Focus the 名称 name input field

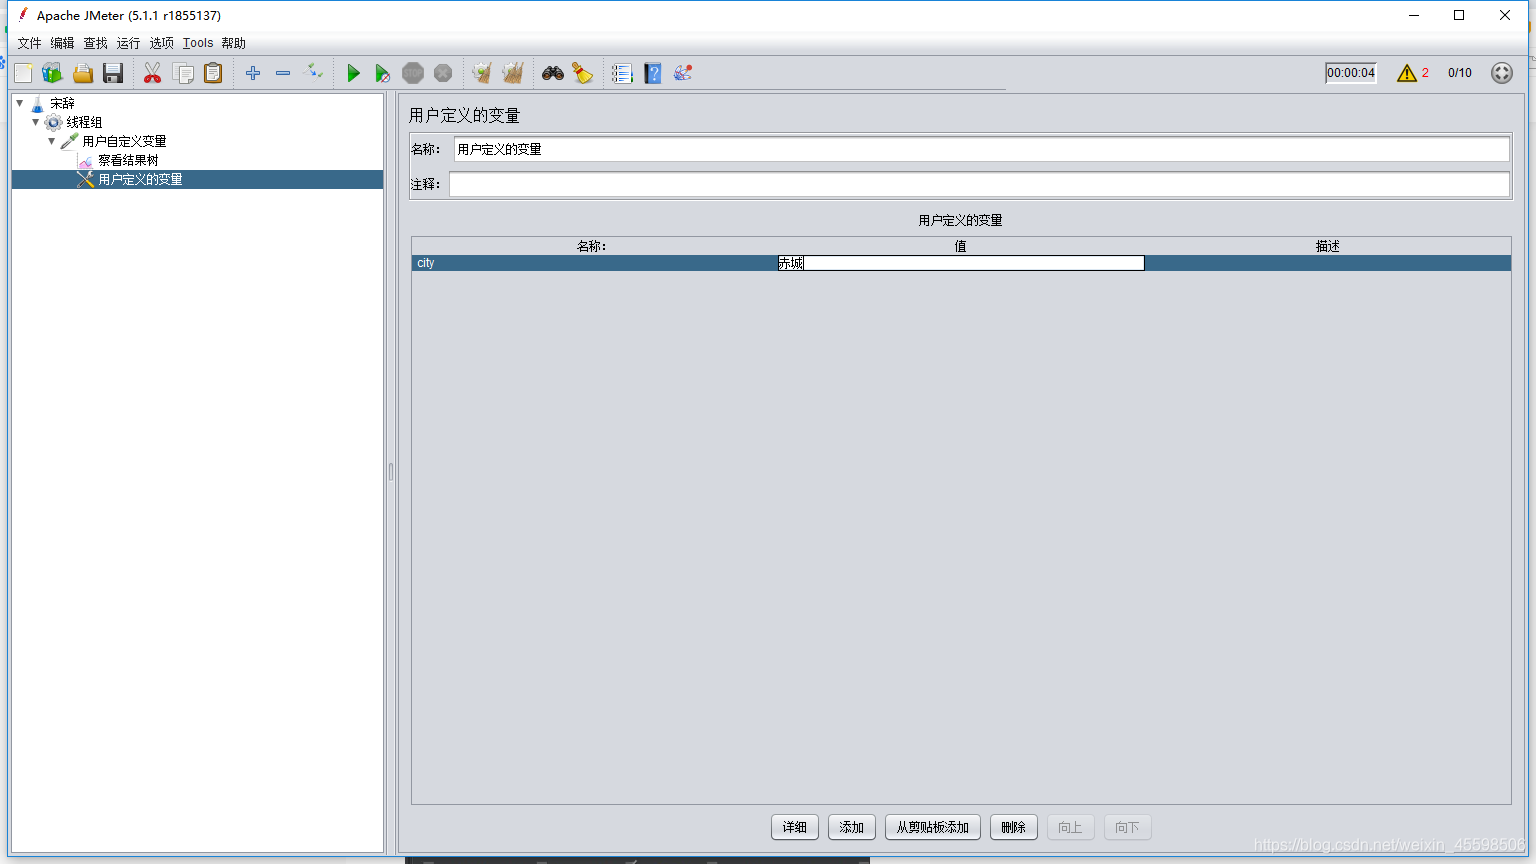[981, 149]
